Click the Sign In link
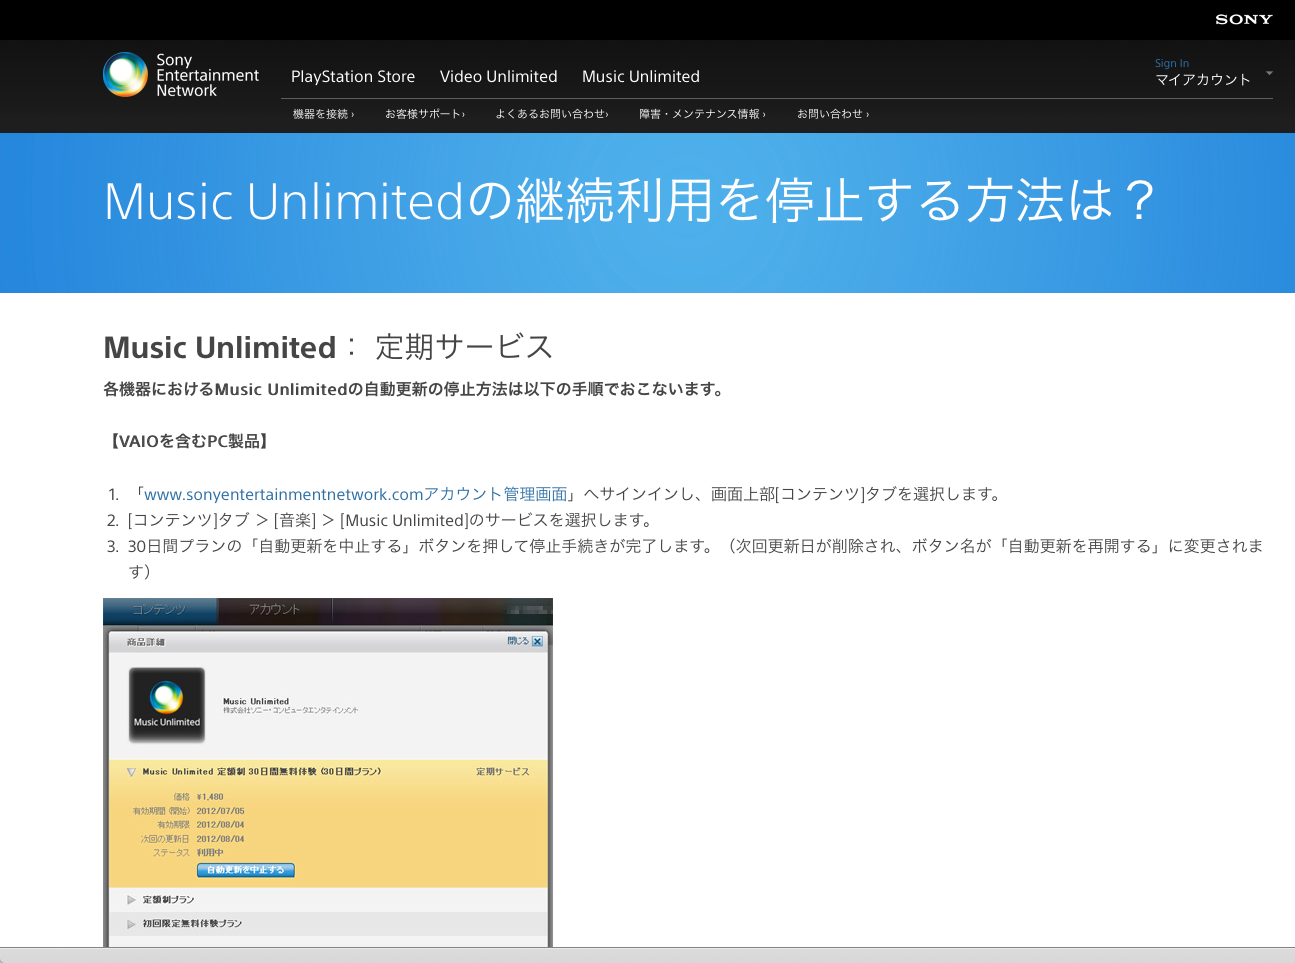 (1172, 63)
